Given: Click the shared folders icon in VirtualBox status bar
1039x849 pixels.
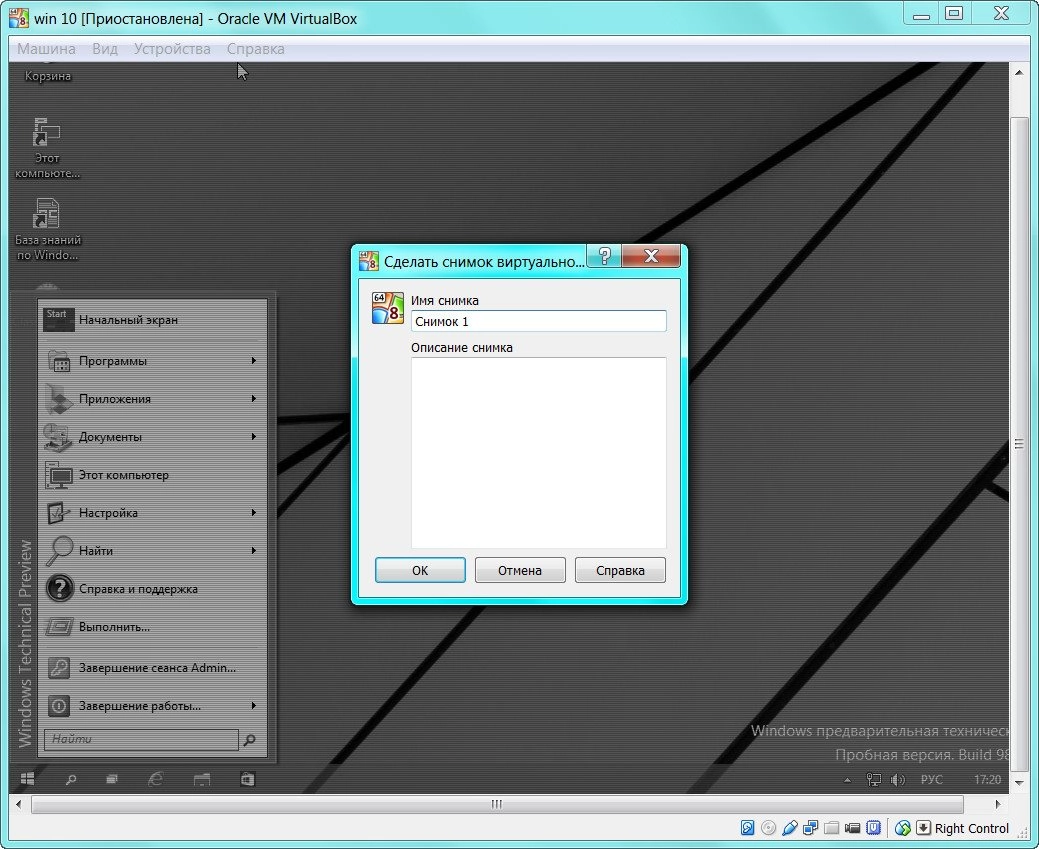Looking at the screenshot, I should click(x=832, y=828).
